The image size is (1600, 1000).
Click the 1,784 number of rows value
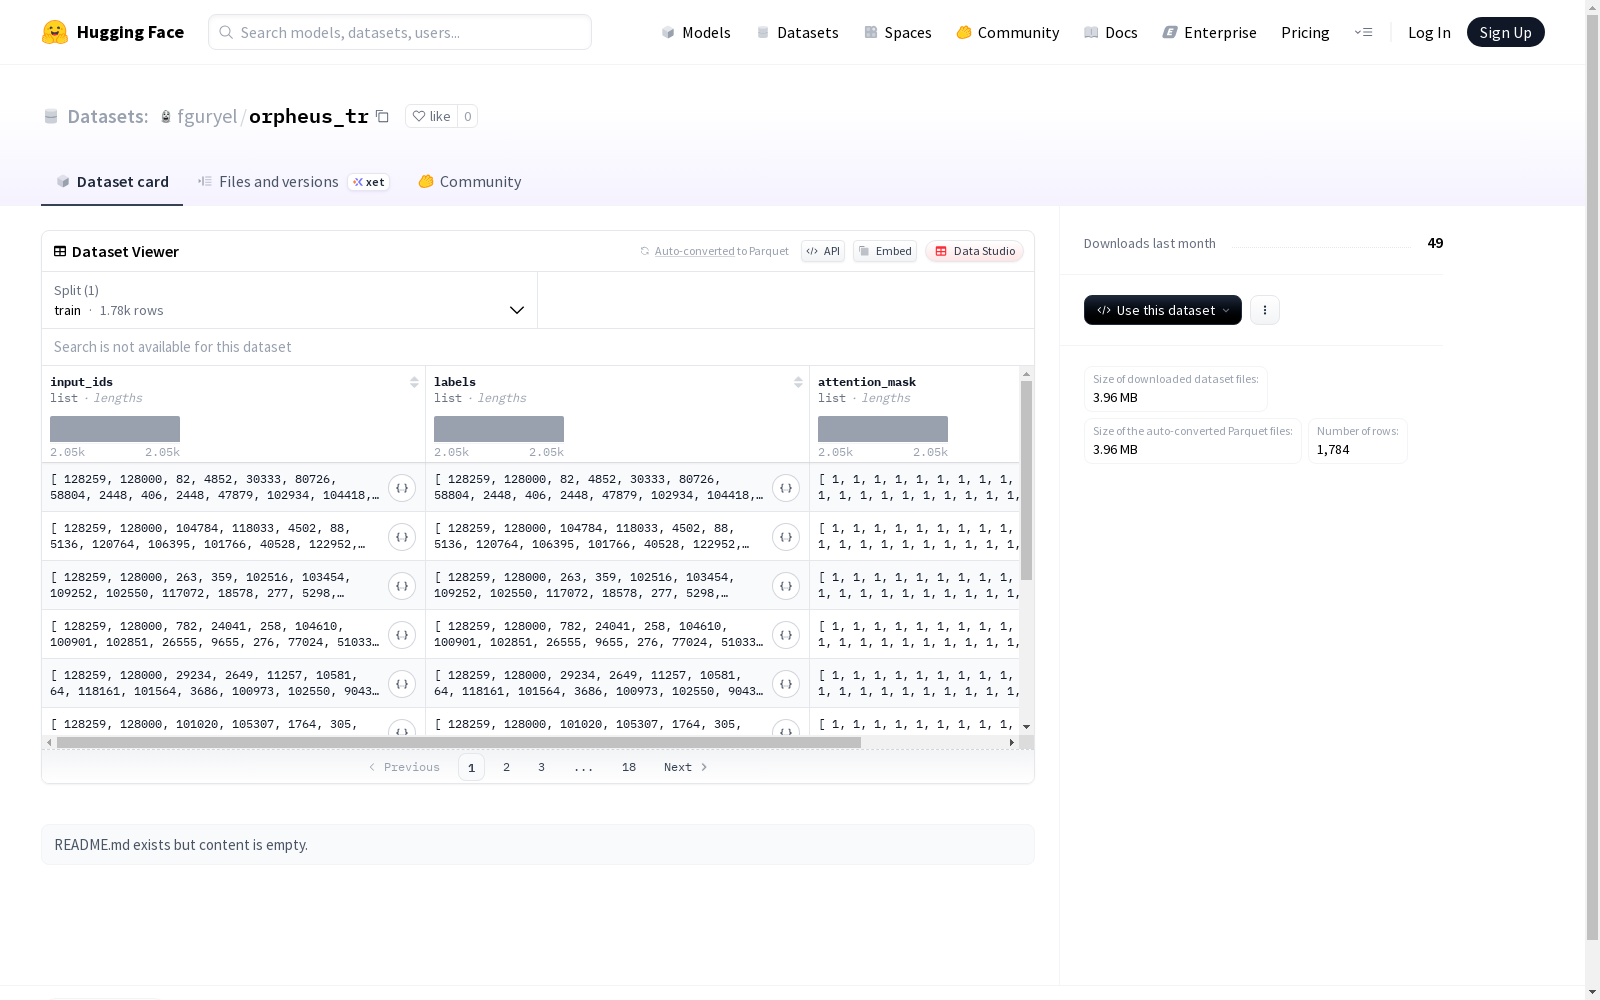click(1333, 450)
